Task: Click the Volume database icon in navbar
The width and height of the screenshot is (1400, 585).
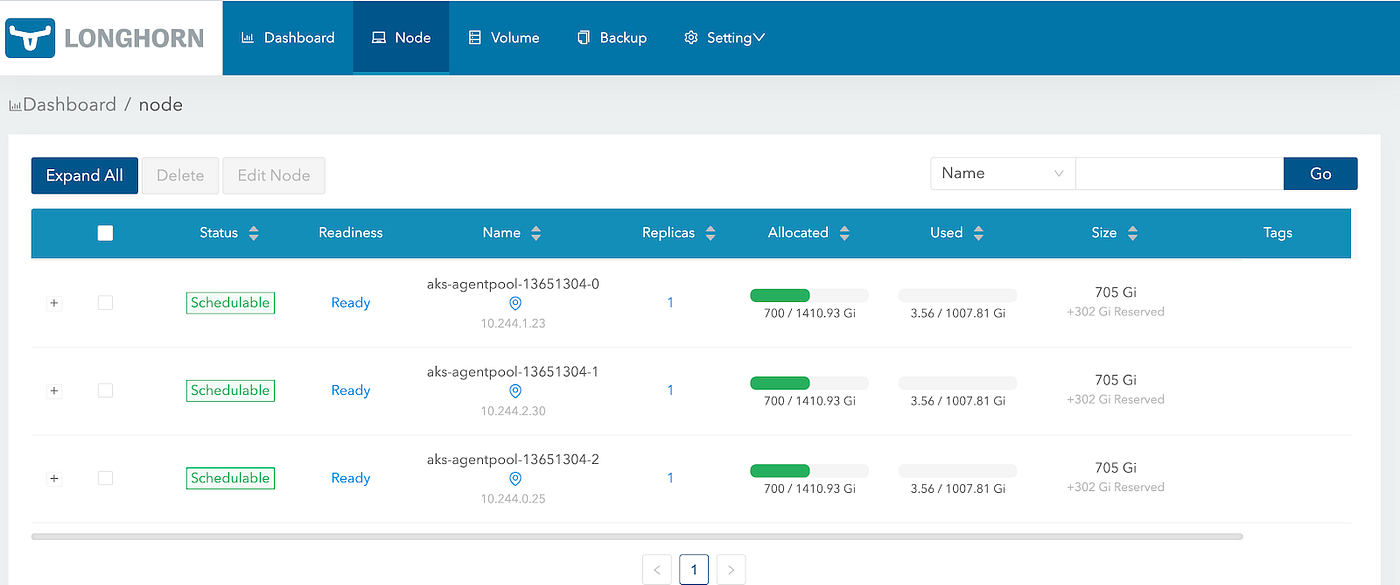Action: tap(475, 38)
